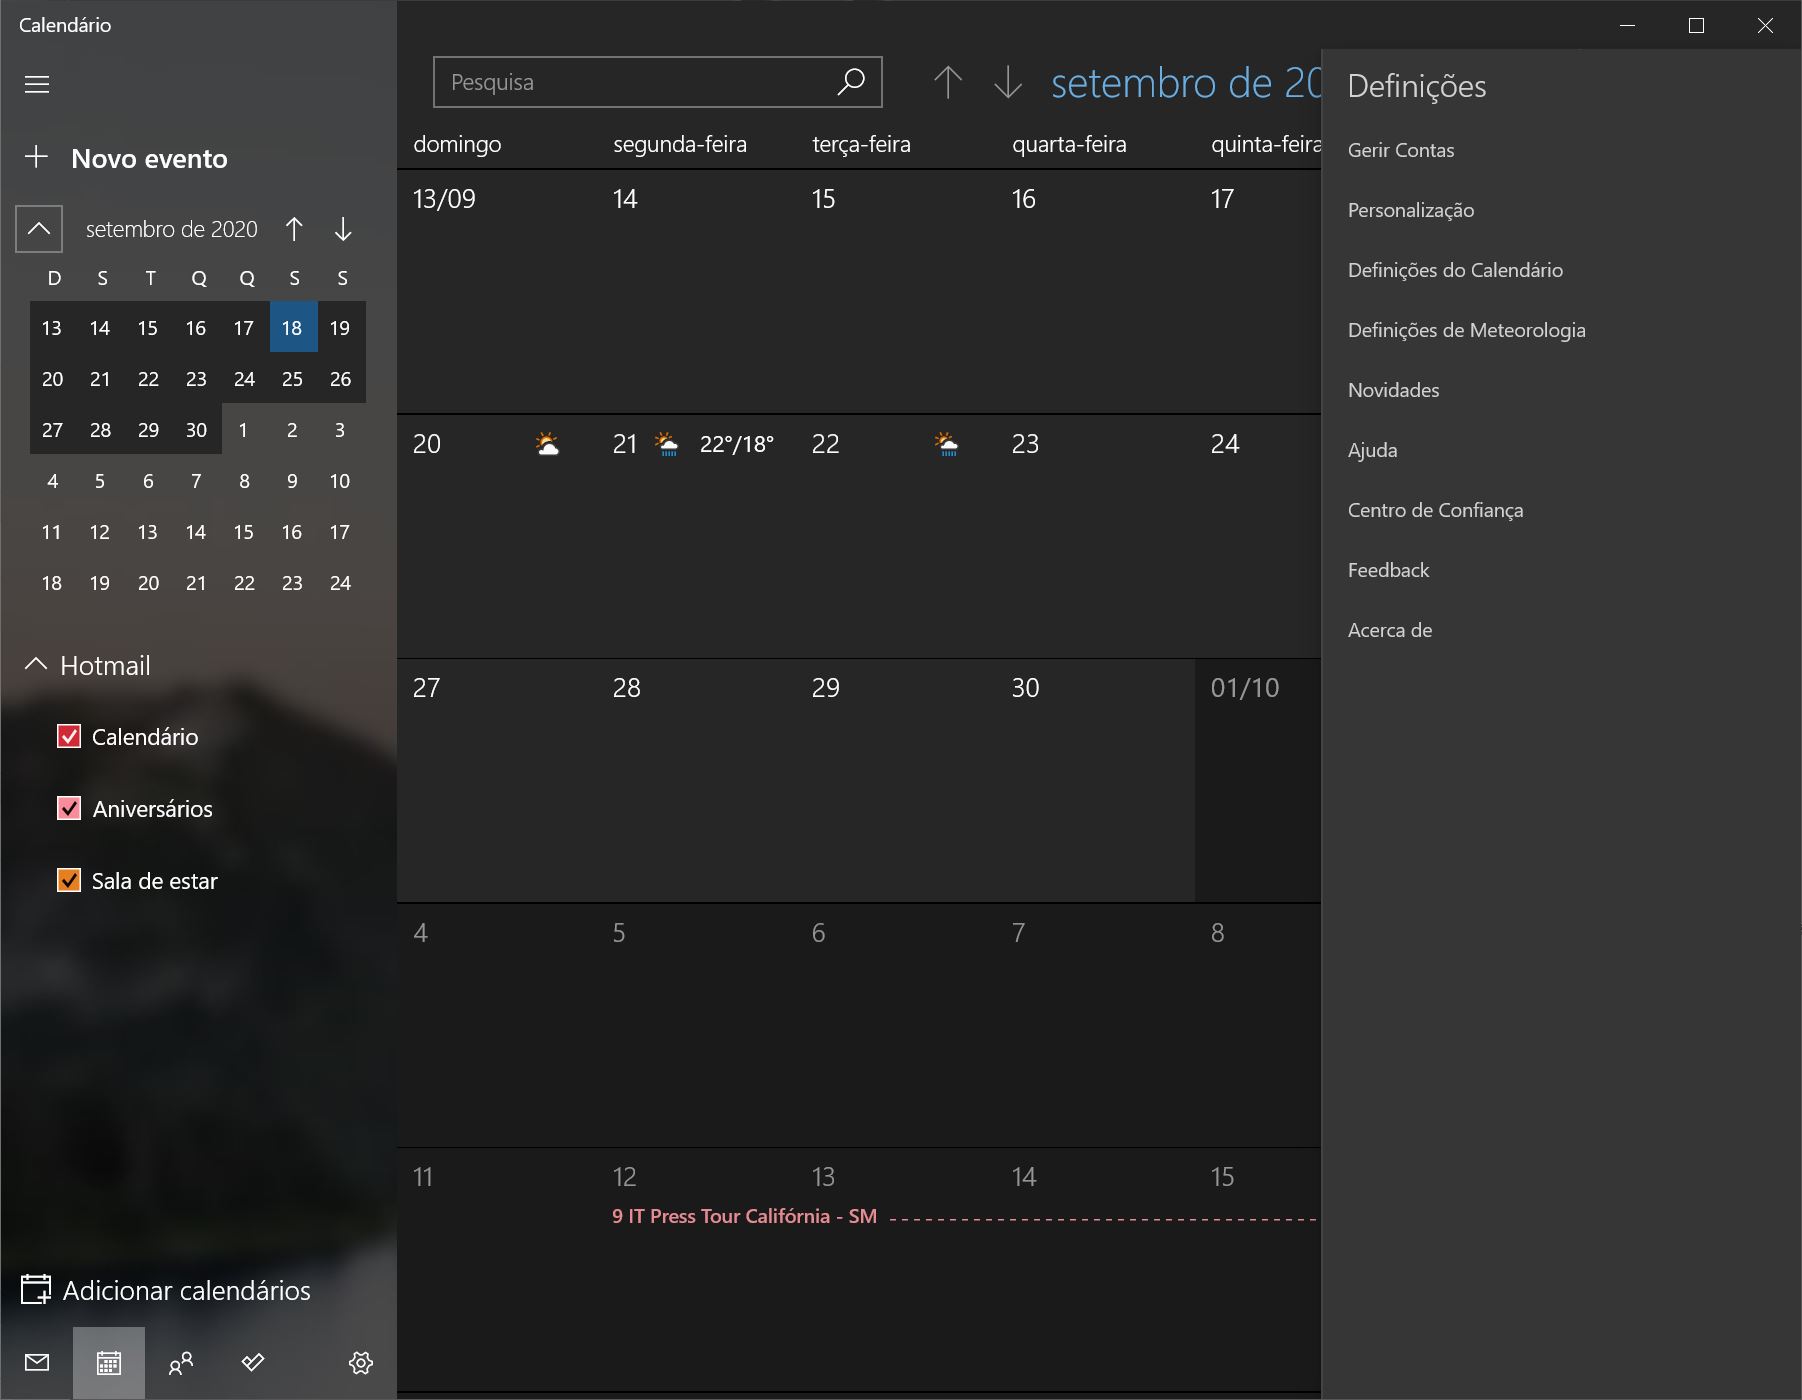This screenshot has height=1400, width=1802.
Task: Click setembro de 2020 label in mini calendar
Action: [x=172, y=229]
